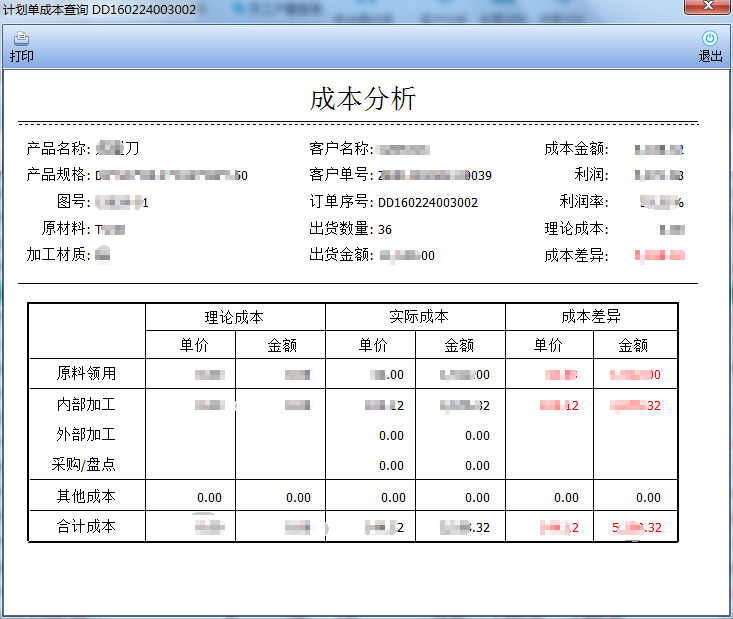Click the 采购/盘点 row label
Image resolution: width=733 pixels, height=619 pixels.
tap(84, 465)
